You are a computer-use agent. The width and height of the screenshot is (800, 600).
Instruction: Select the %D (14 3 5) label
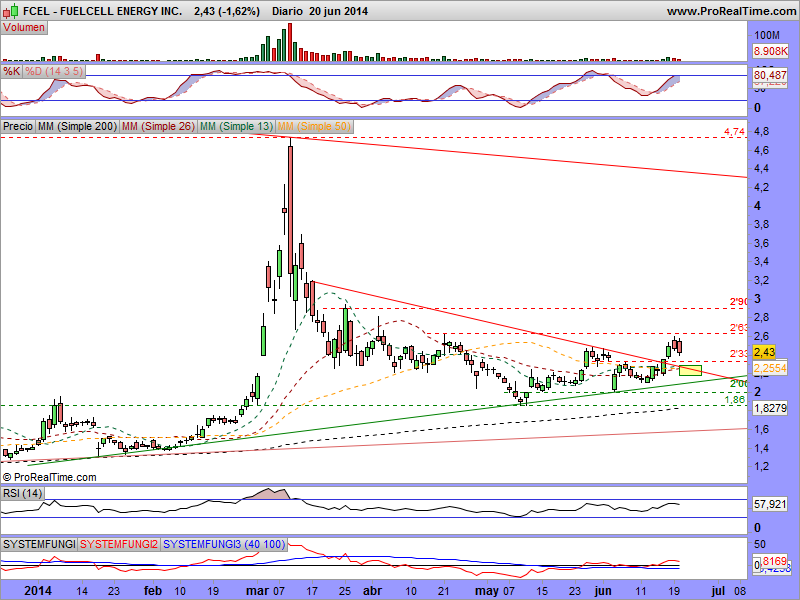[54, 71]
